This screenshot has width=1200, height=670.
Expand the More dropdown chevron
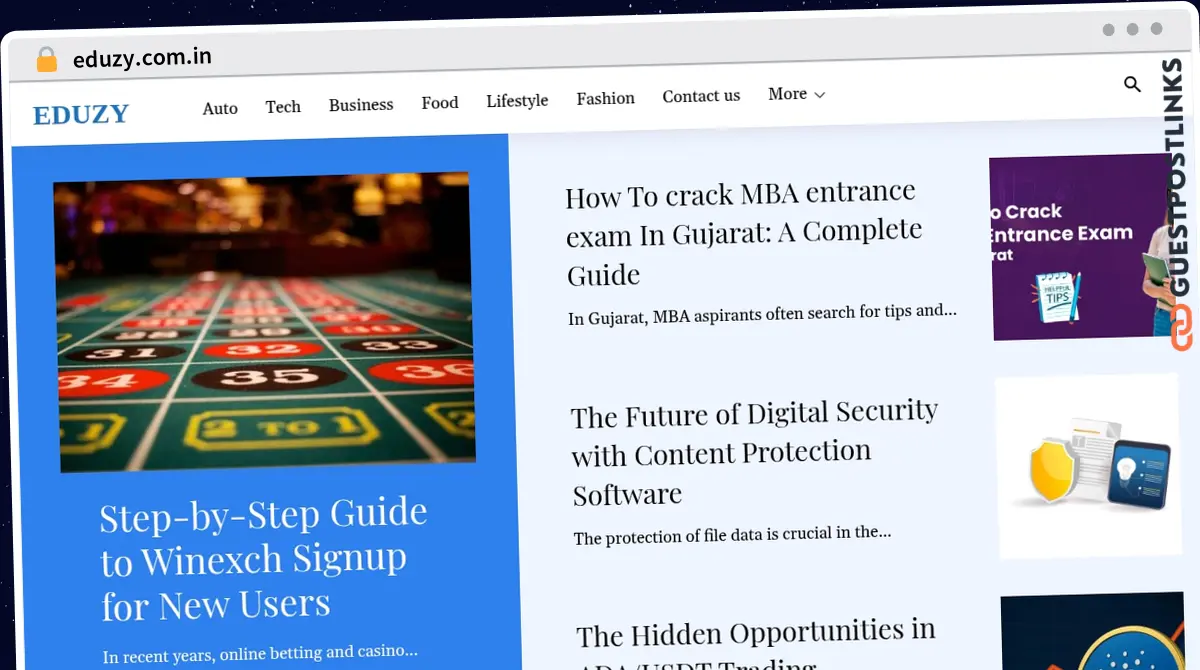point(820,95)
